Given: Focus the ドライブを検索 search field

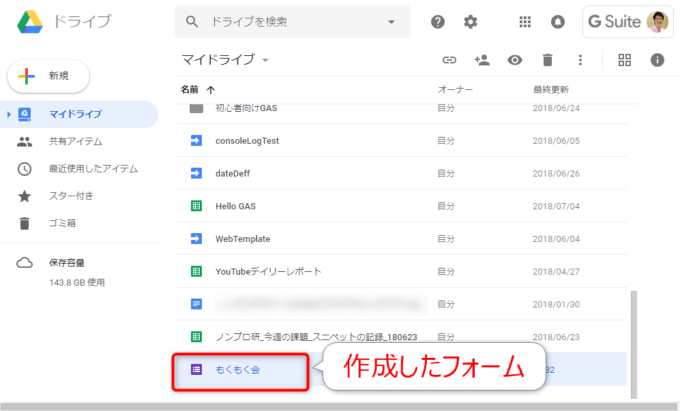Looking at the screenshot, I should click(292, 22).
